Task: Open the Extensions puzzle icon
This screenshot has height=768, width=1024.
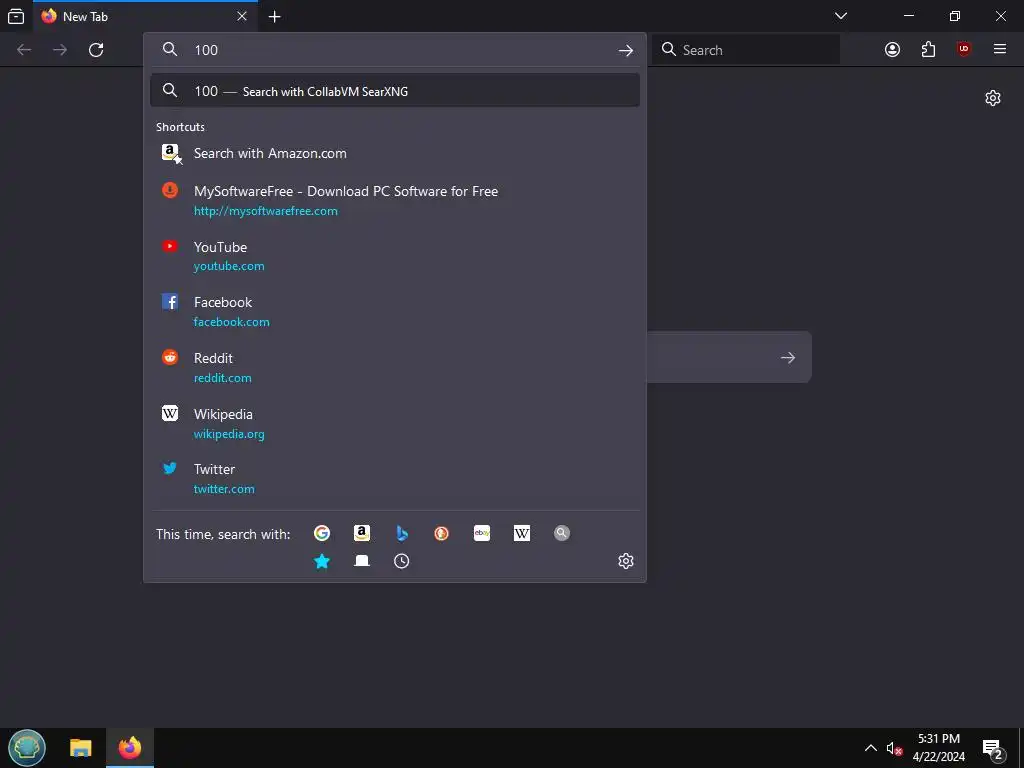Action: click(x=928, y=50)
